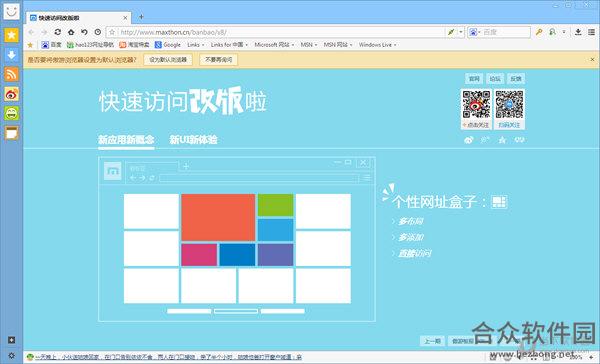The width and height of the screenshot is (600, 364).
Task: Click the Weibo QR code image
Action: click(476, 104)
